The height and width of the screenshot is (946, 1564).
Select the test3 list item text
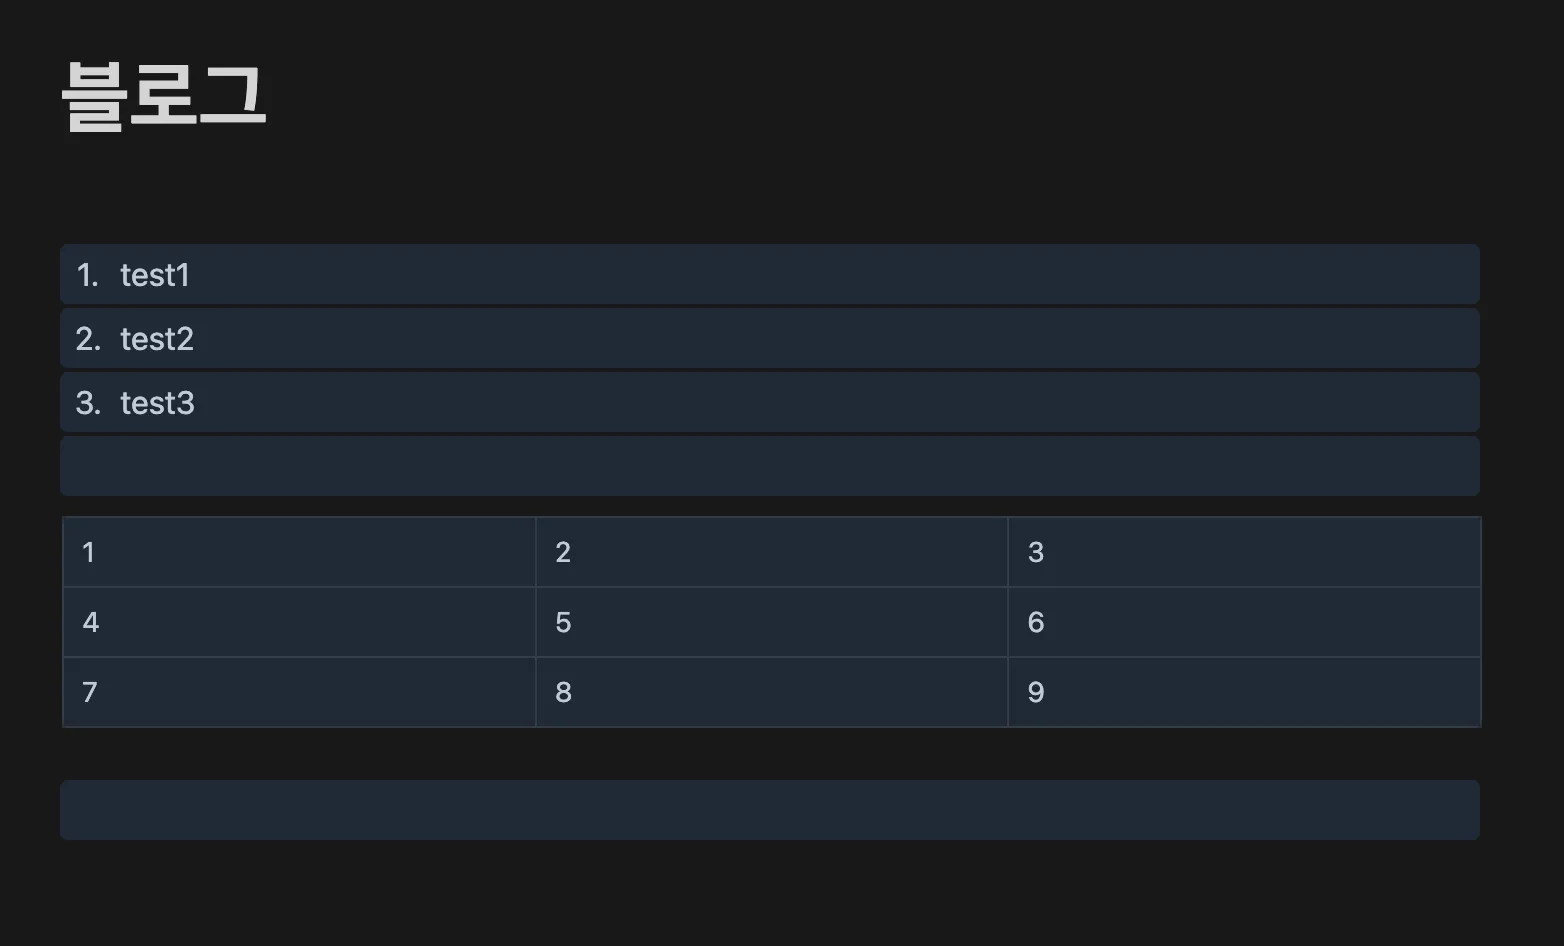(157, 403)
